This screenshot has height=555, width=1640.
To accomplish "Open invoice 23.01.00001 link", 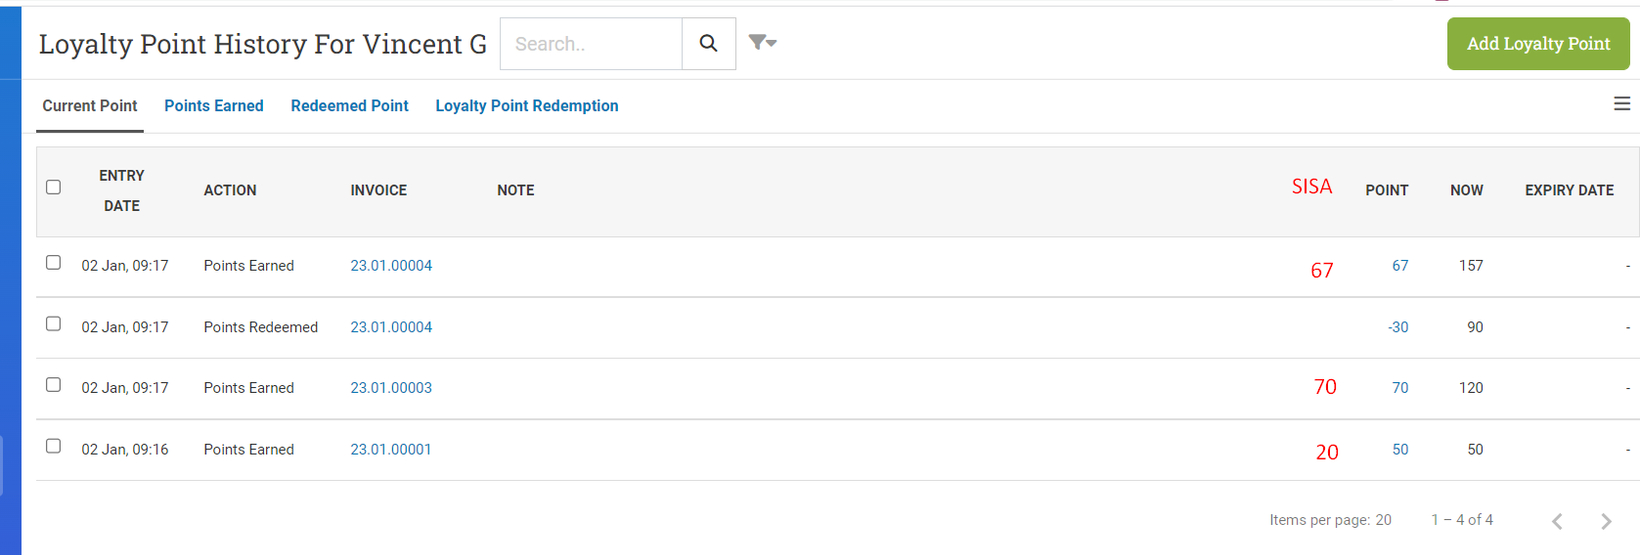I will [391, 450].
